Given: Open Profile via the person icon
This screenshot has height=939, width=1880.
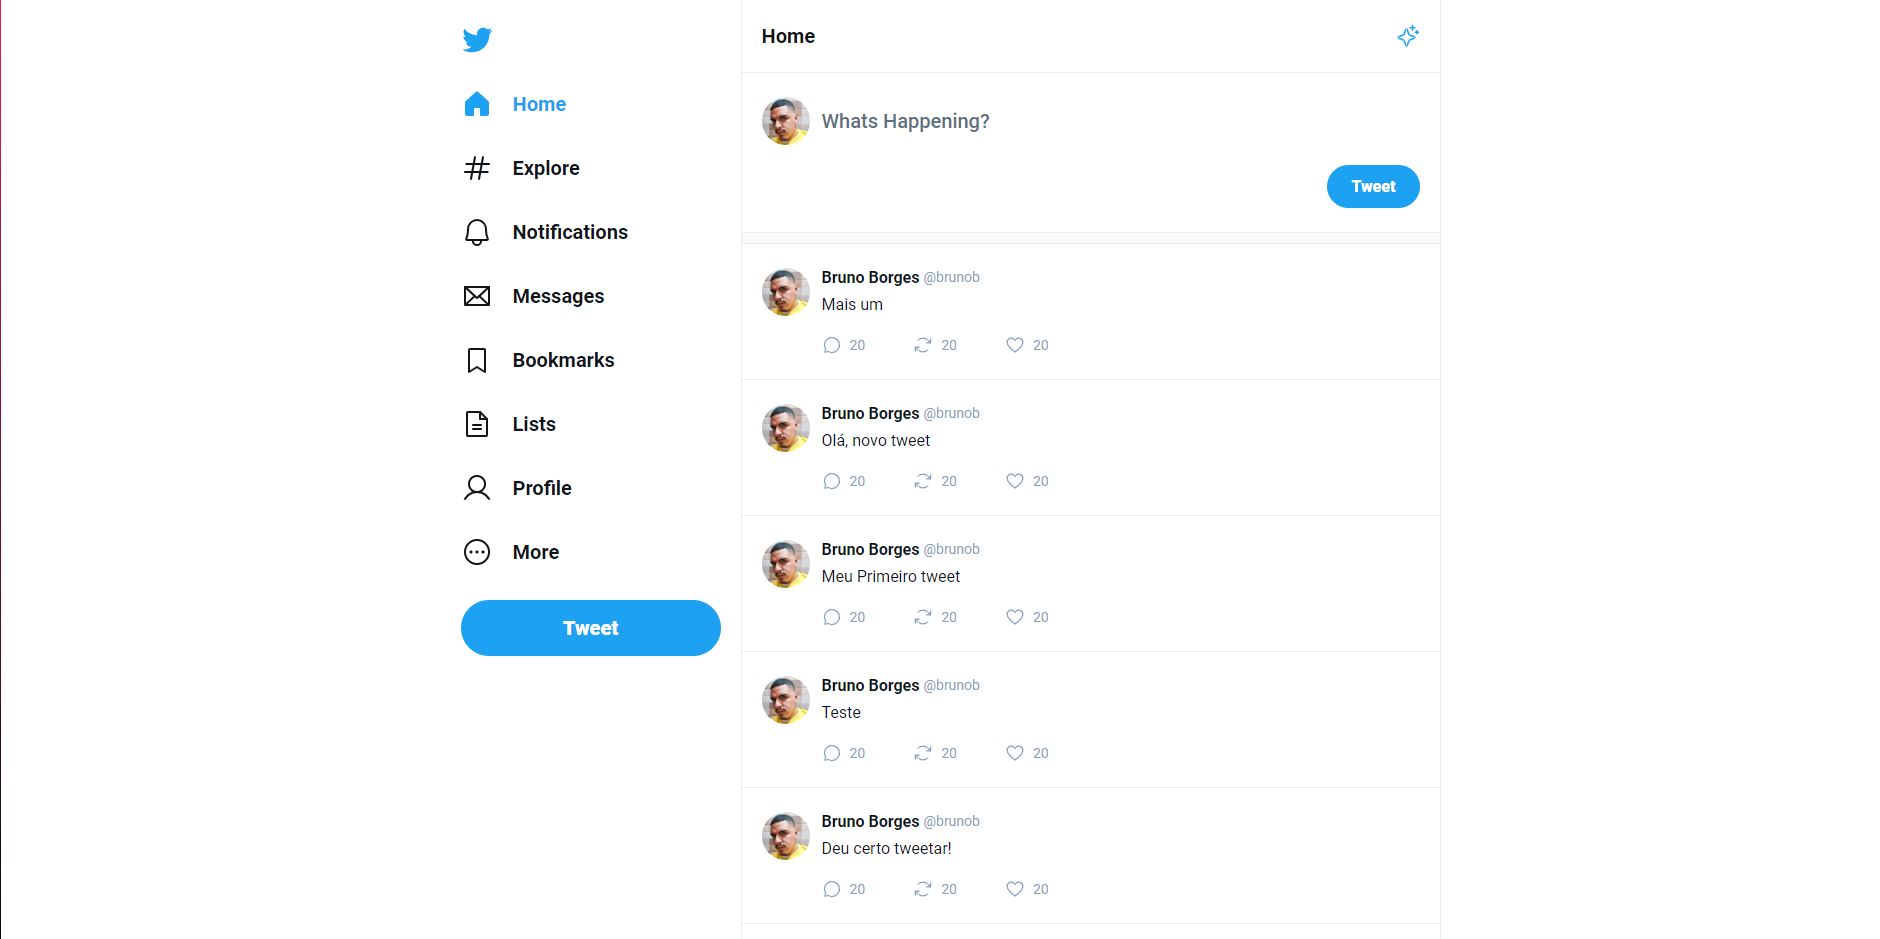Looking at the screenshot, I should (x=477, y=488).
